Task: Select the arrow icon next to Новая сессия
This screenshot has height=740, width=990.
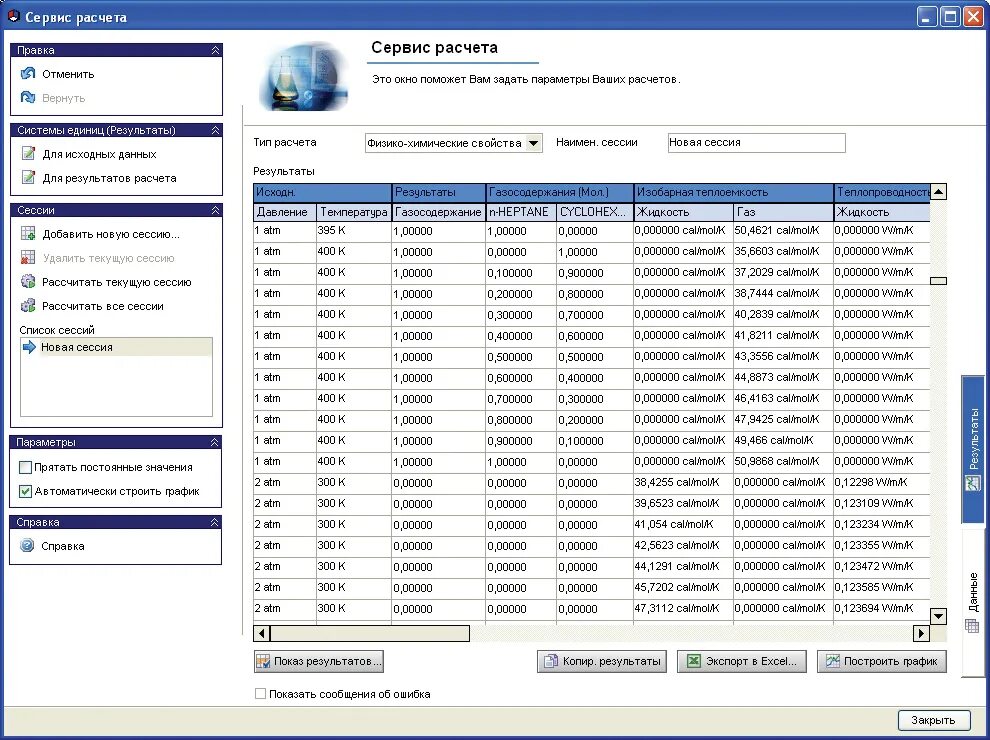Action: tap(29, 347)
